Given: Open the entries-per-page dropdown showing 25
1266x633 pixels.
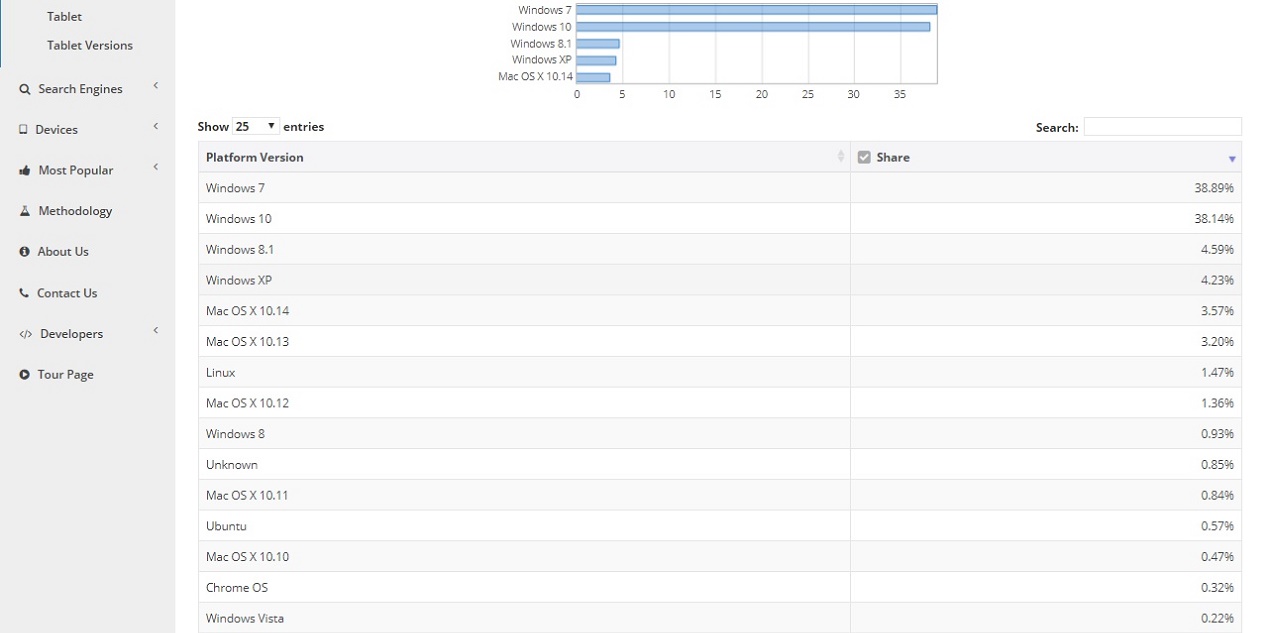Looking at the screenshot, I should [256, 127].
